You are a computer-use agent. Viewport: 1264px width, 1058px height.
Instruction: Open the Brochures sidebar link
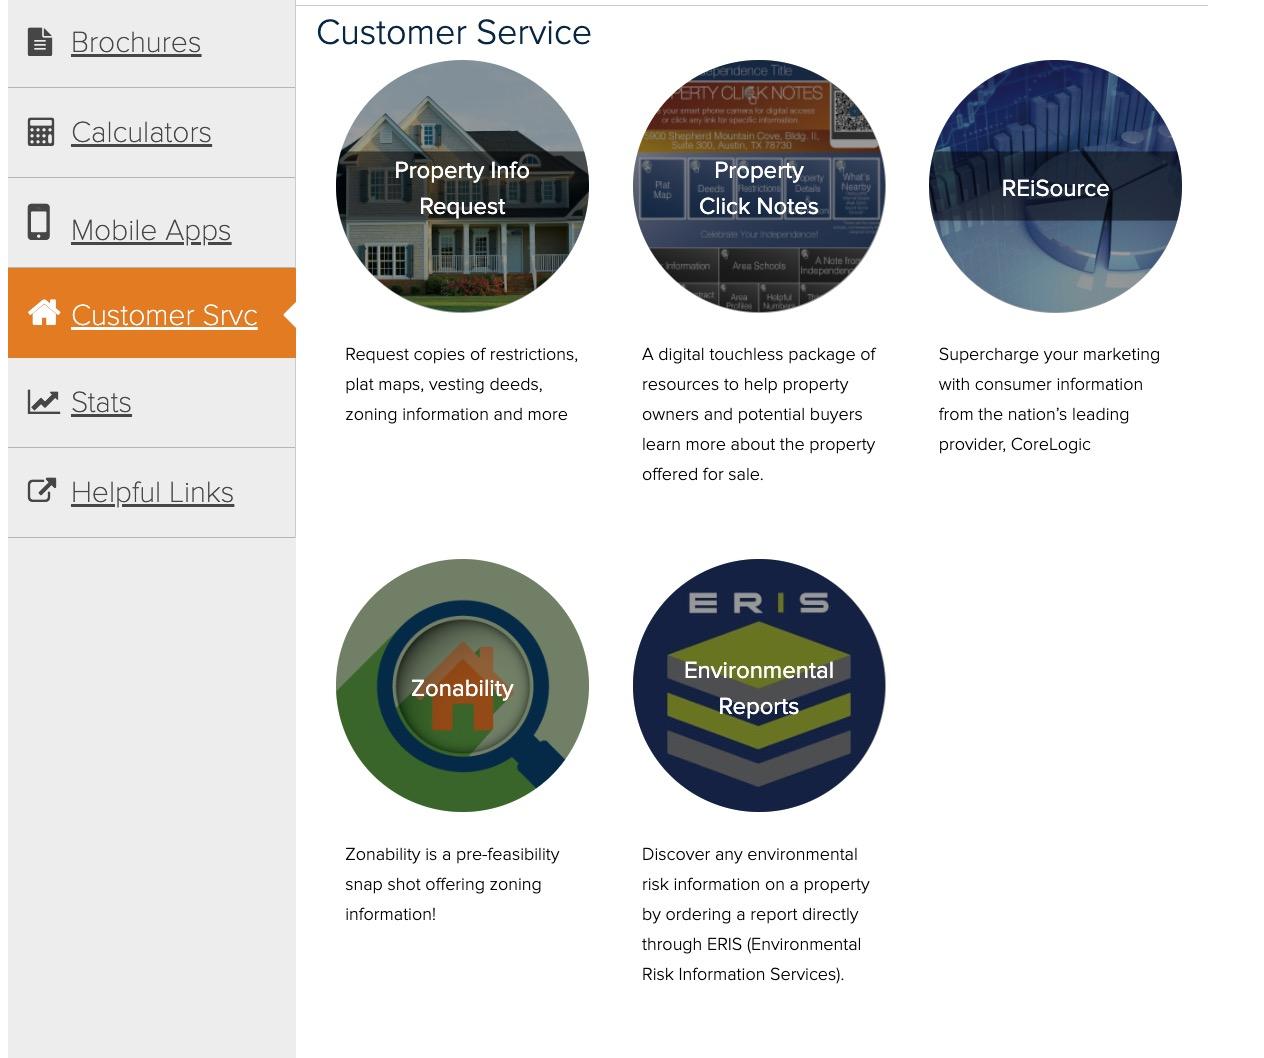(136, 42)
